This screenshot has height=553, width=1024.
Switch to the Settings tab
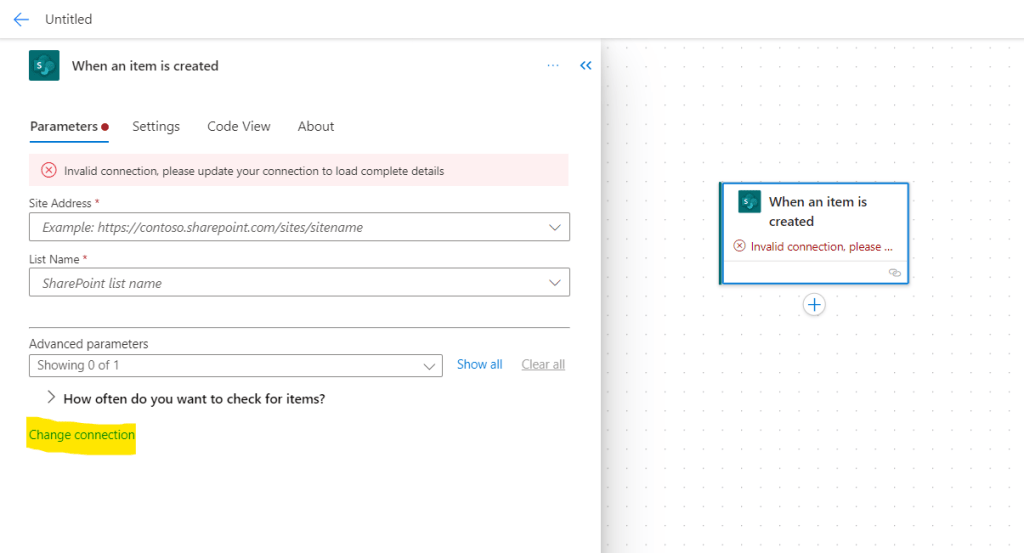coord(156,127)
